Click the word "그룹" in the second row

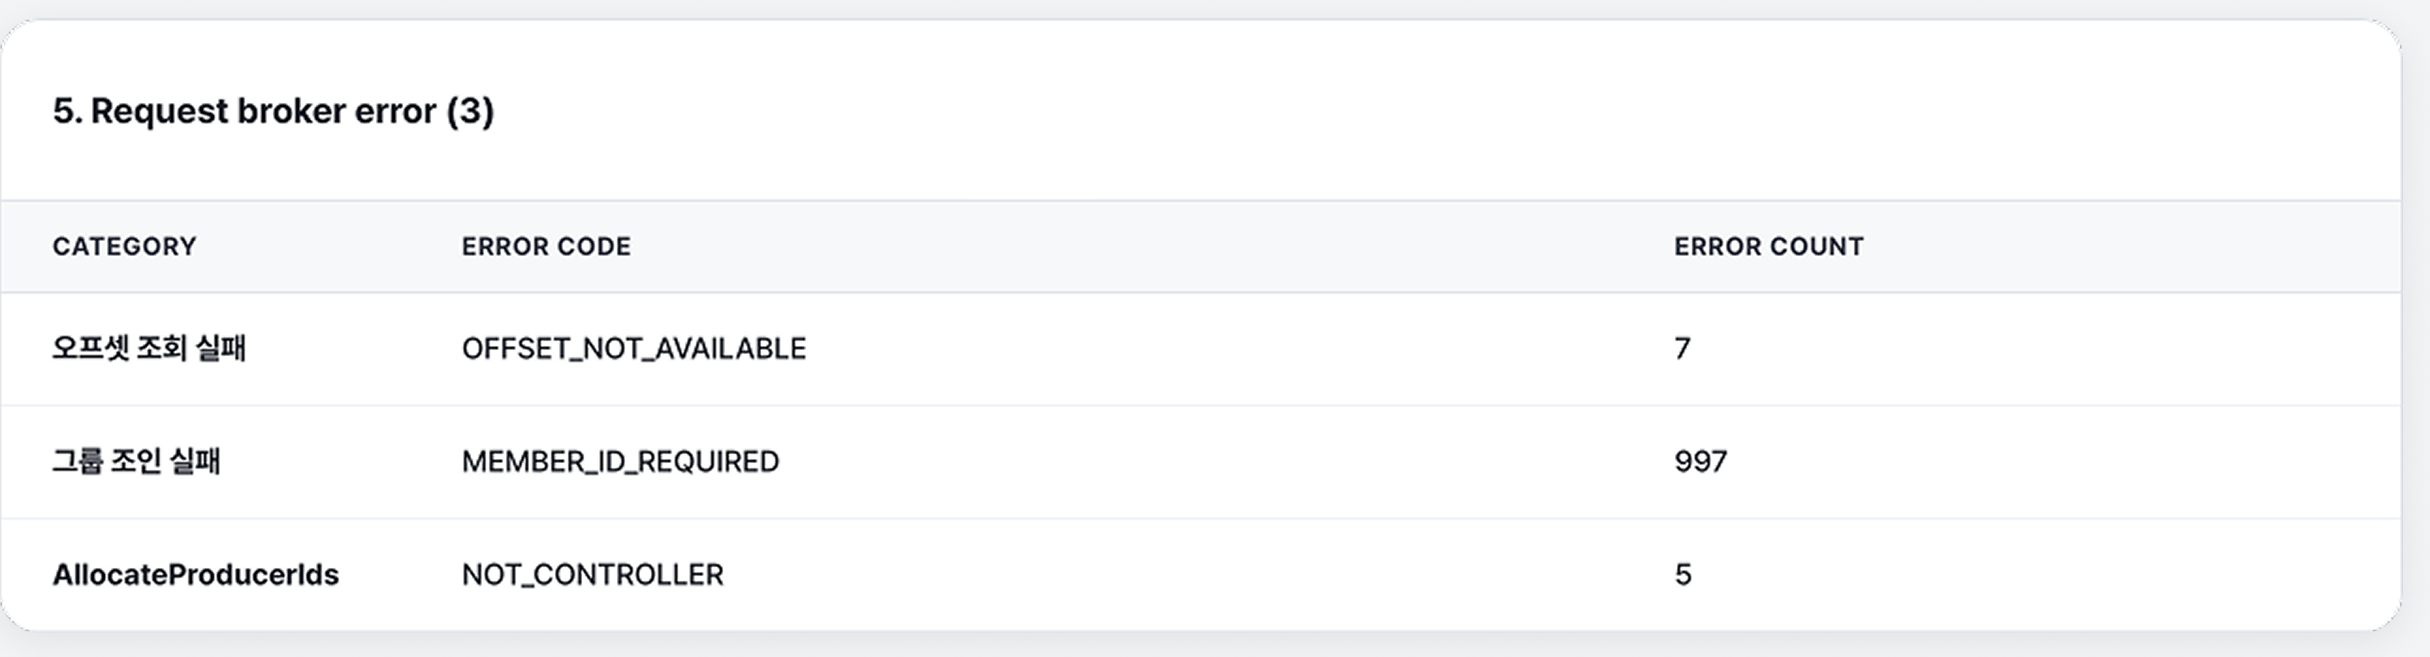[x=77, y=461]
